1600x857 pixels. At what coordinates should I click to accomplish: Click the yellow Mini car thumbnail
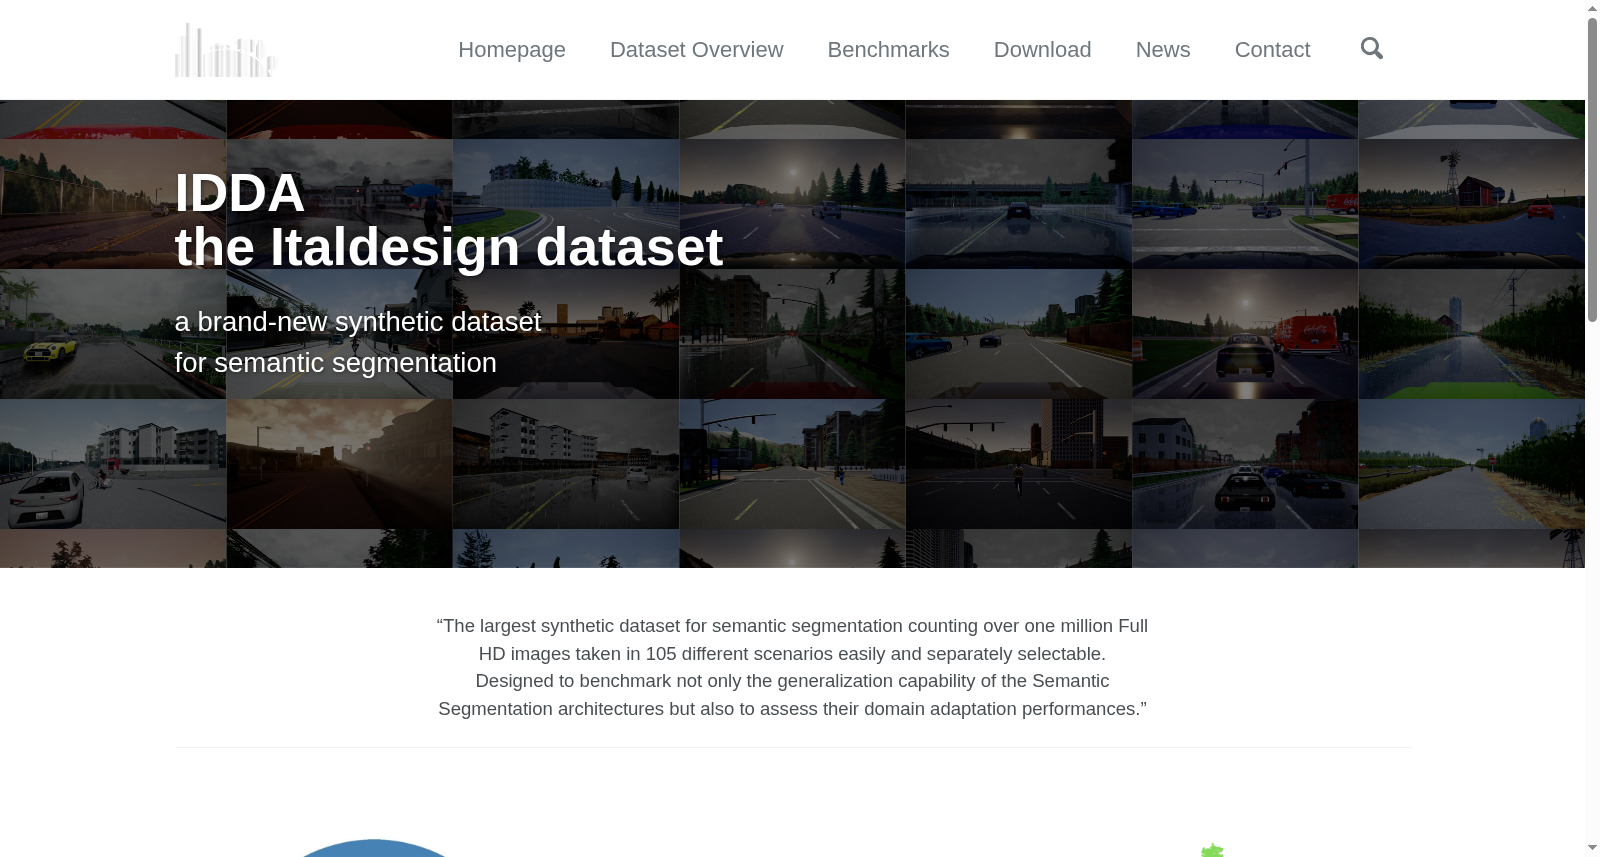click(x=113, y=334)
